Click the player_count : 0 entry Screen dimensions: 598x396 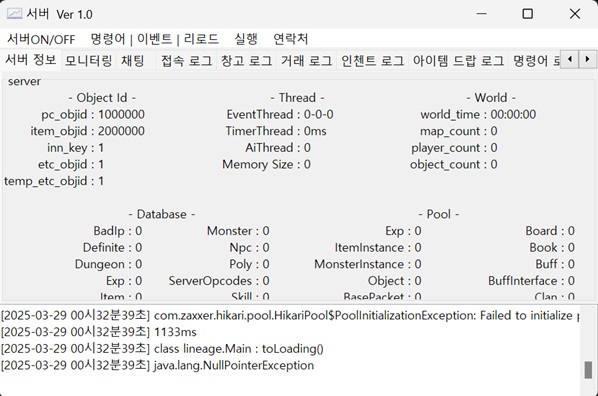454,148
